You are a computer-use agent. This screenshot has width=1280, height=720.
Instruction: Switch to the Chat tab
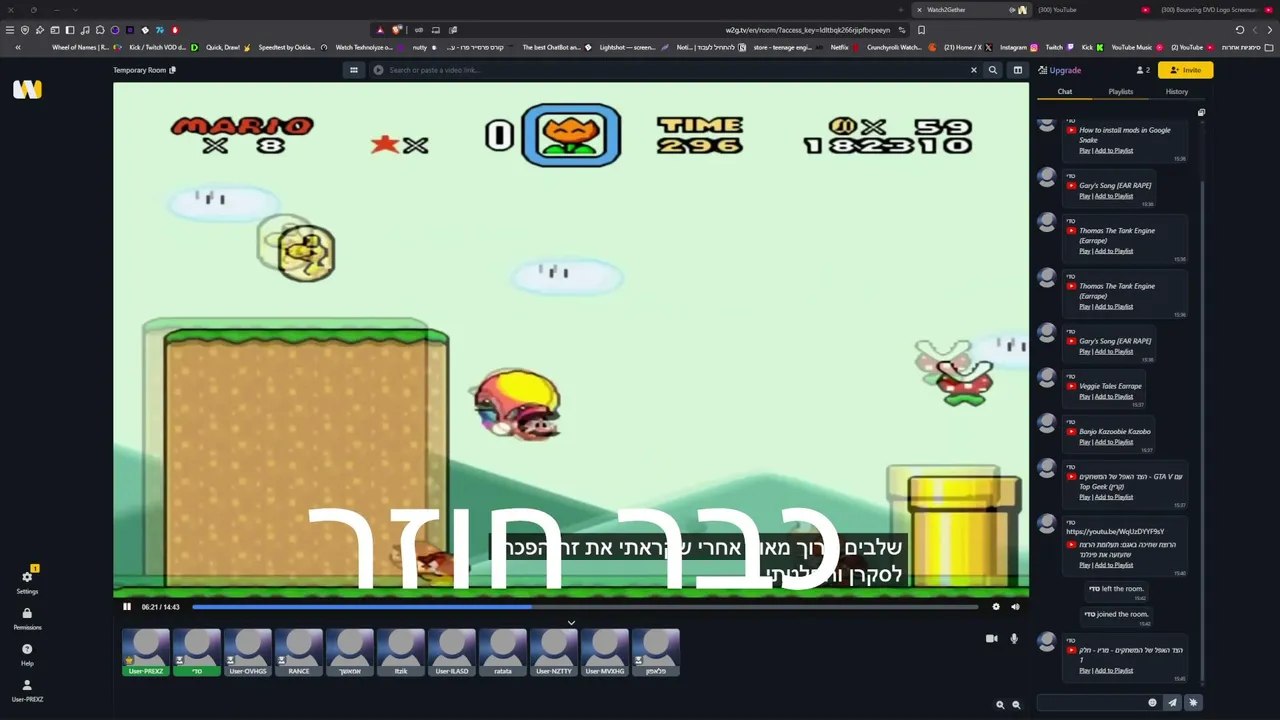click(x=1065, y=92)
